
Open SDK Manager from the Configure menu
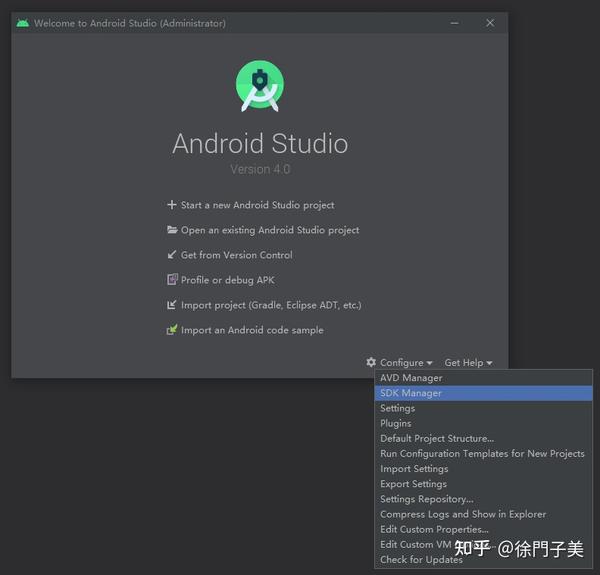pyautogui.click(x=484, y=393)
